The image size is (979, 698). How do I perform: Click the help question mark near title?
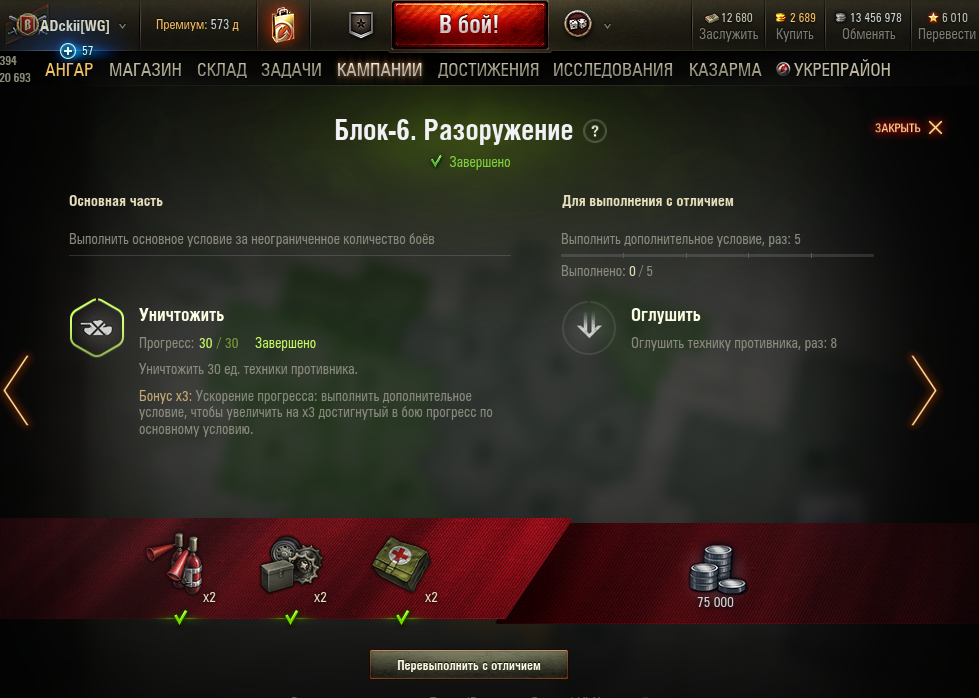click(594, 131)
